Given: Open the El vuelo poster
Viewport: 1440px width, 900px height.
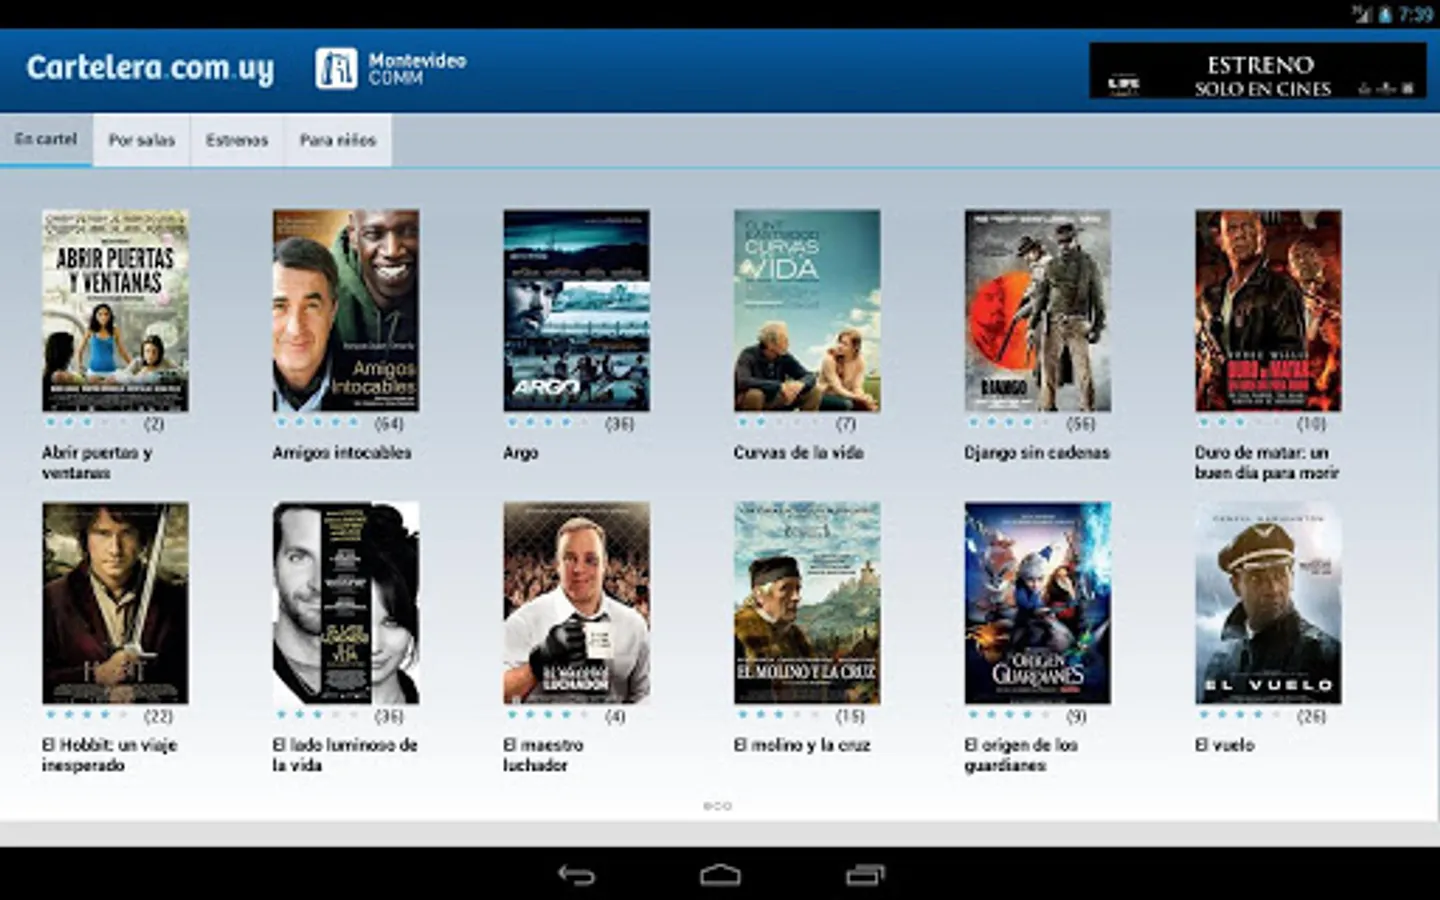Looking at the screenshot, I should [1268, 603].
